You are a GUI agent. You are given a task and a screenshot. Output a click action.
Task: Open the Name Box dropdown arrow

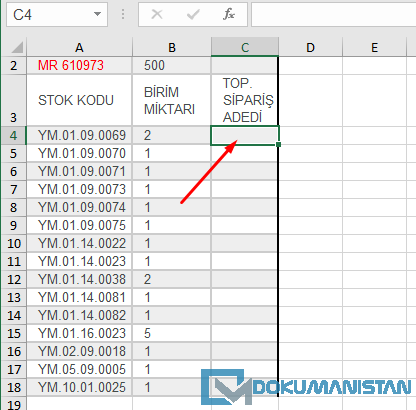click(x=97, y=14)
